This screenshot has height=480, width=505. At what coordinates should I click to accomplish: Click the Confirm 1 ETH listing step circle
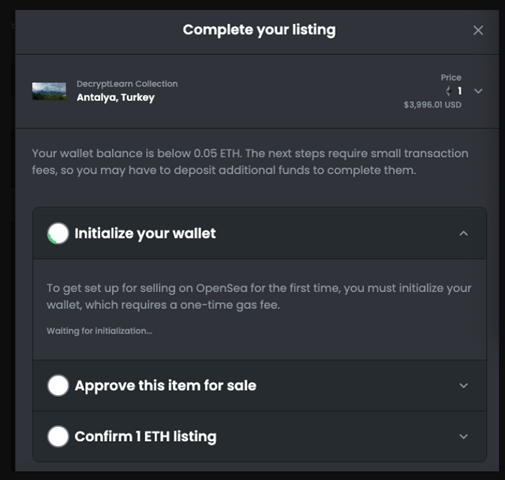(x=58, y=436)
